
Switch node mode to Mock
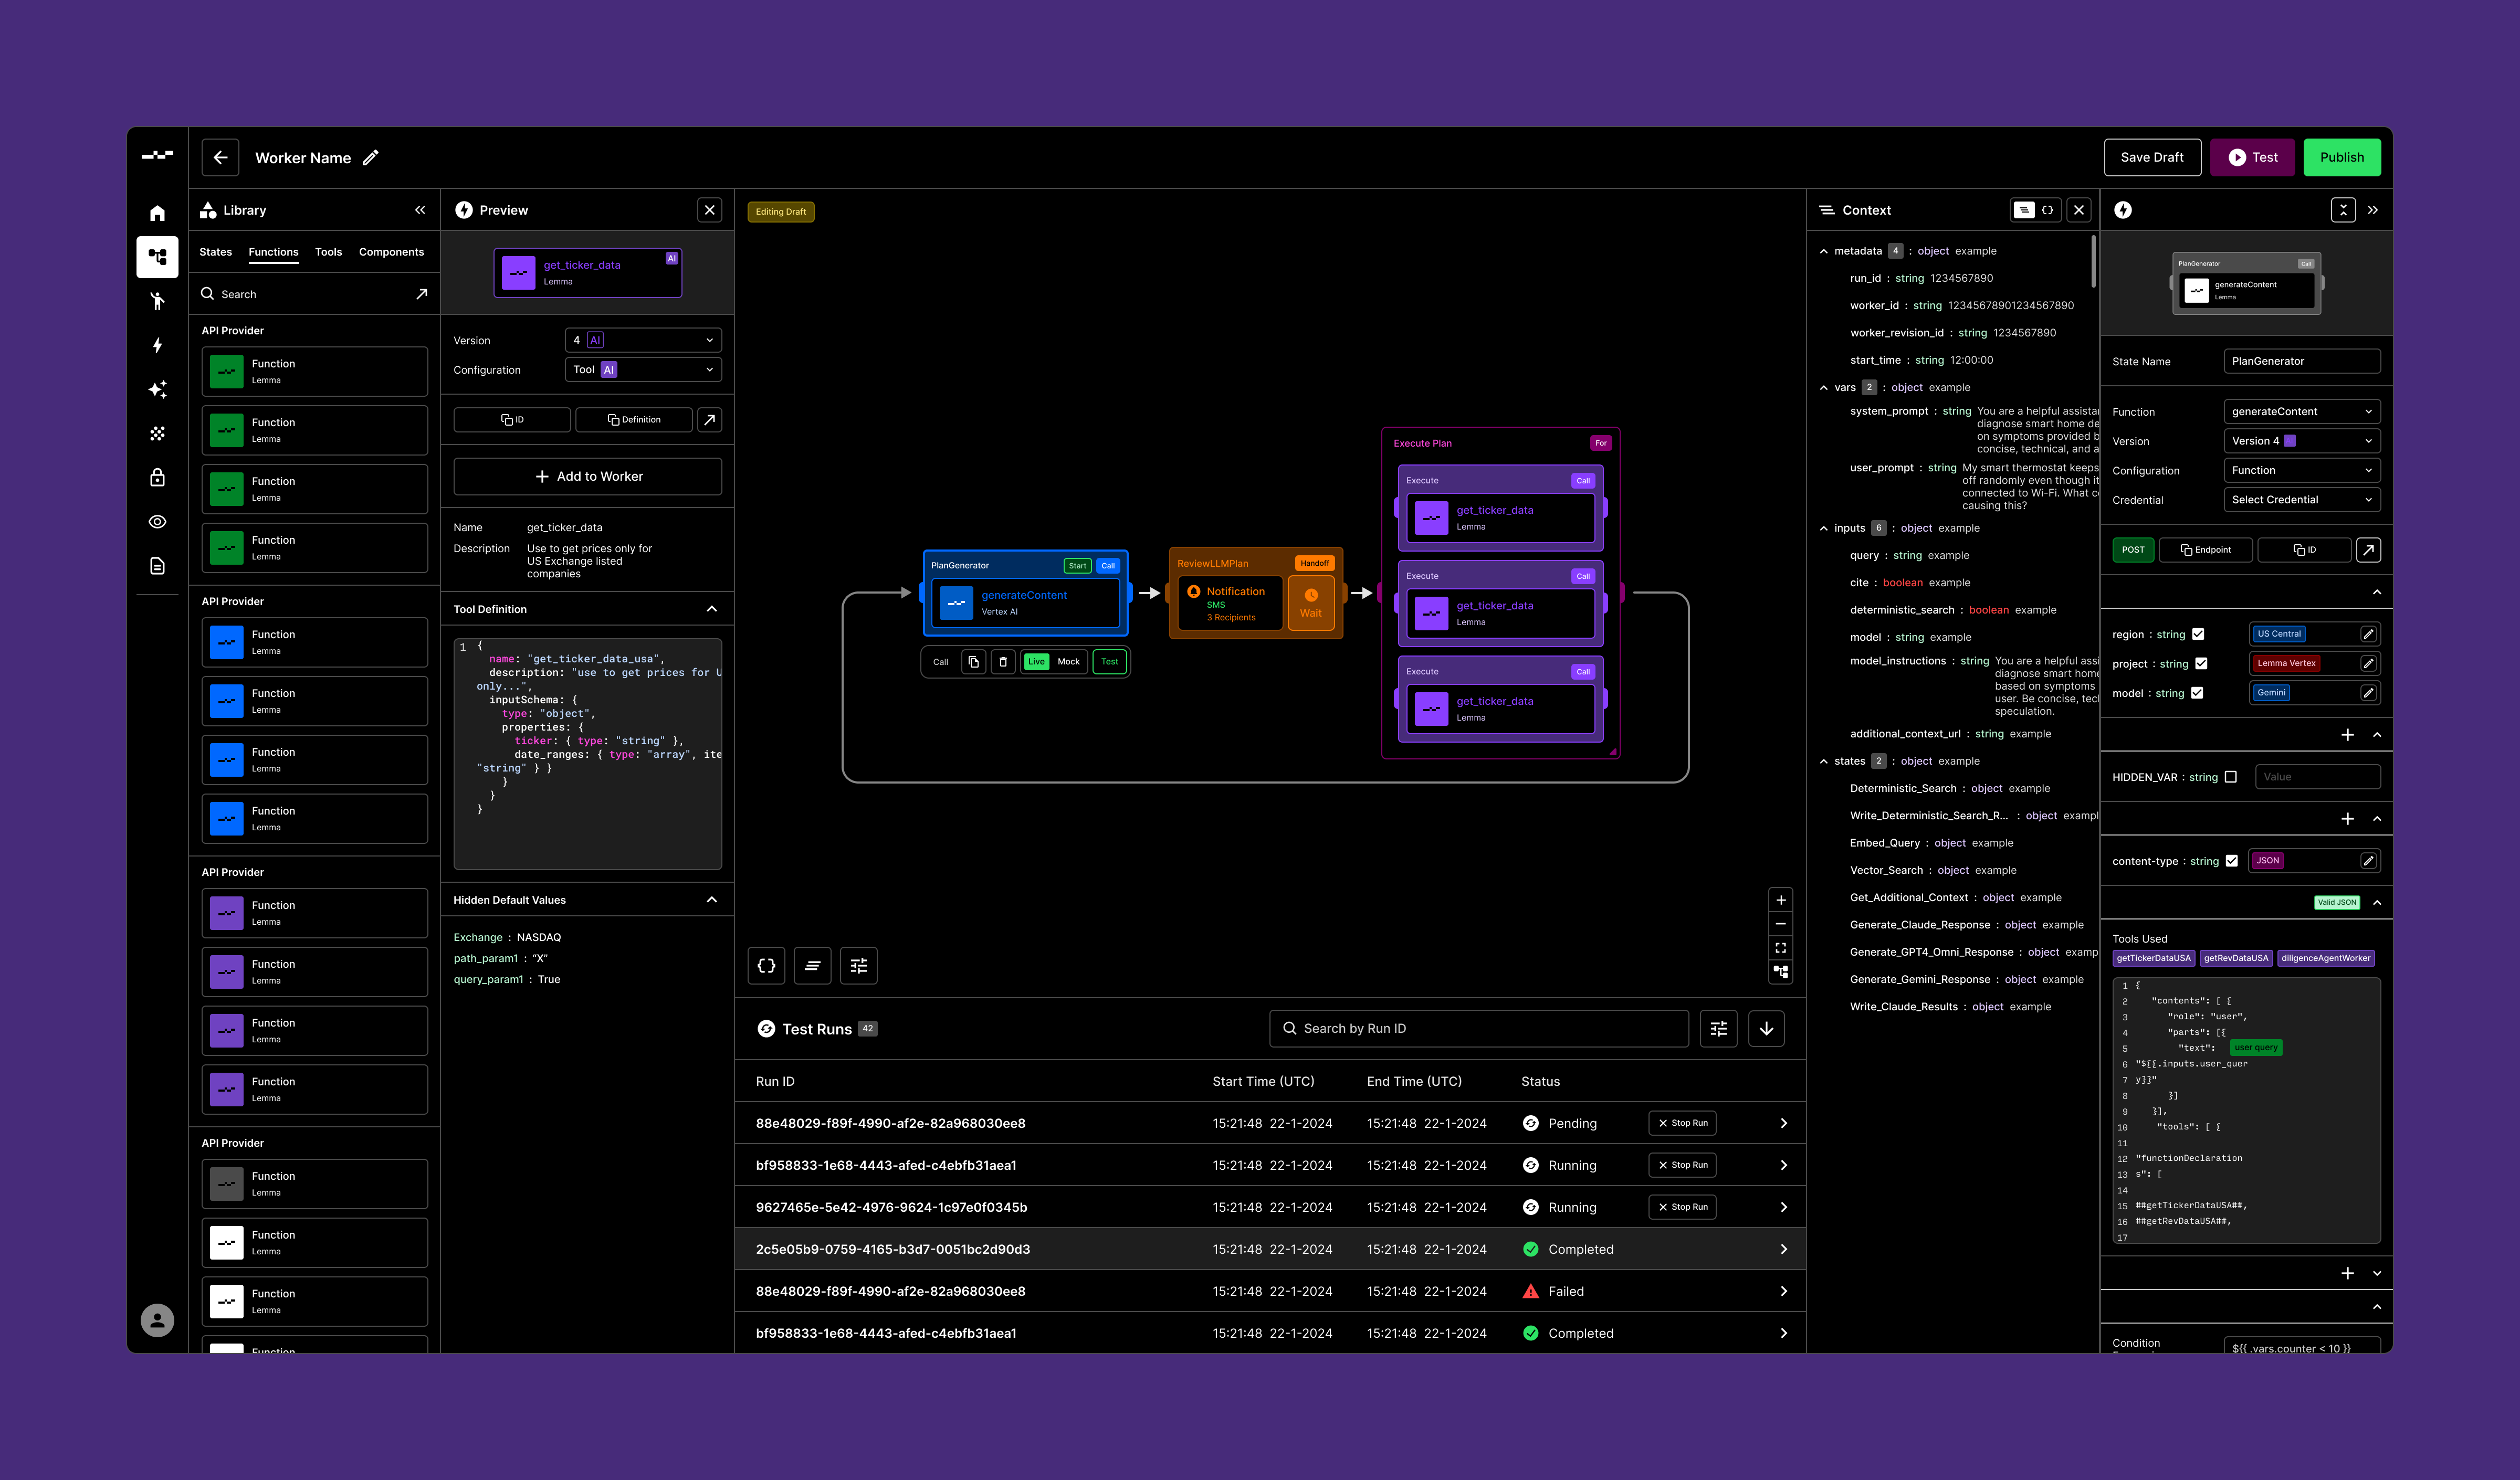1068,662
